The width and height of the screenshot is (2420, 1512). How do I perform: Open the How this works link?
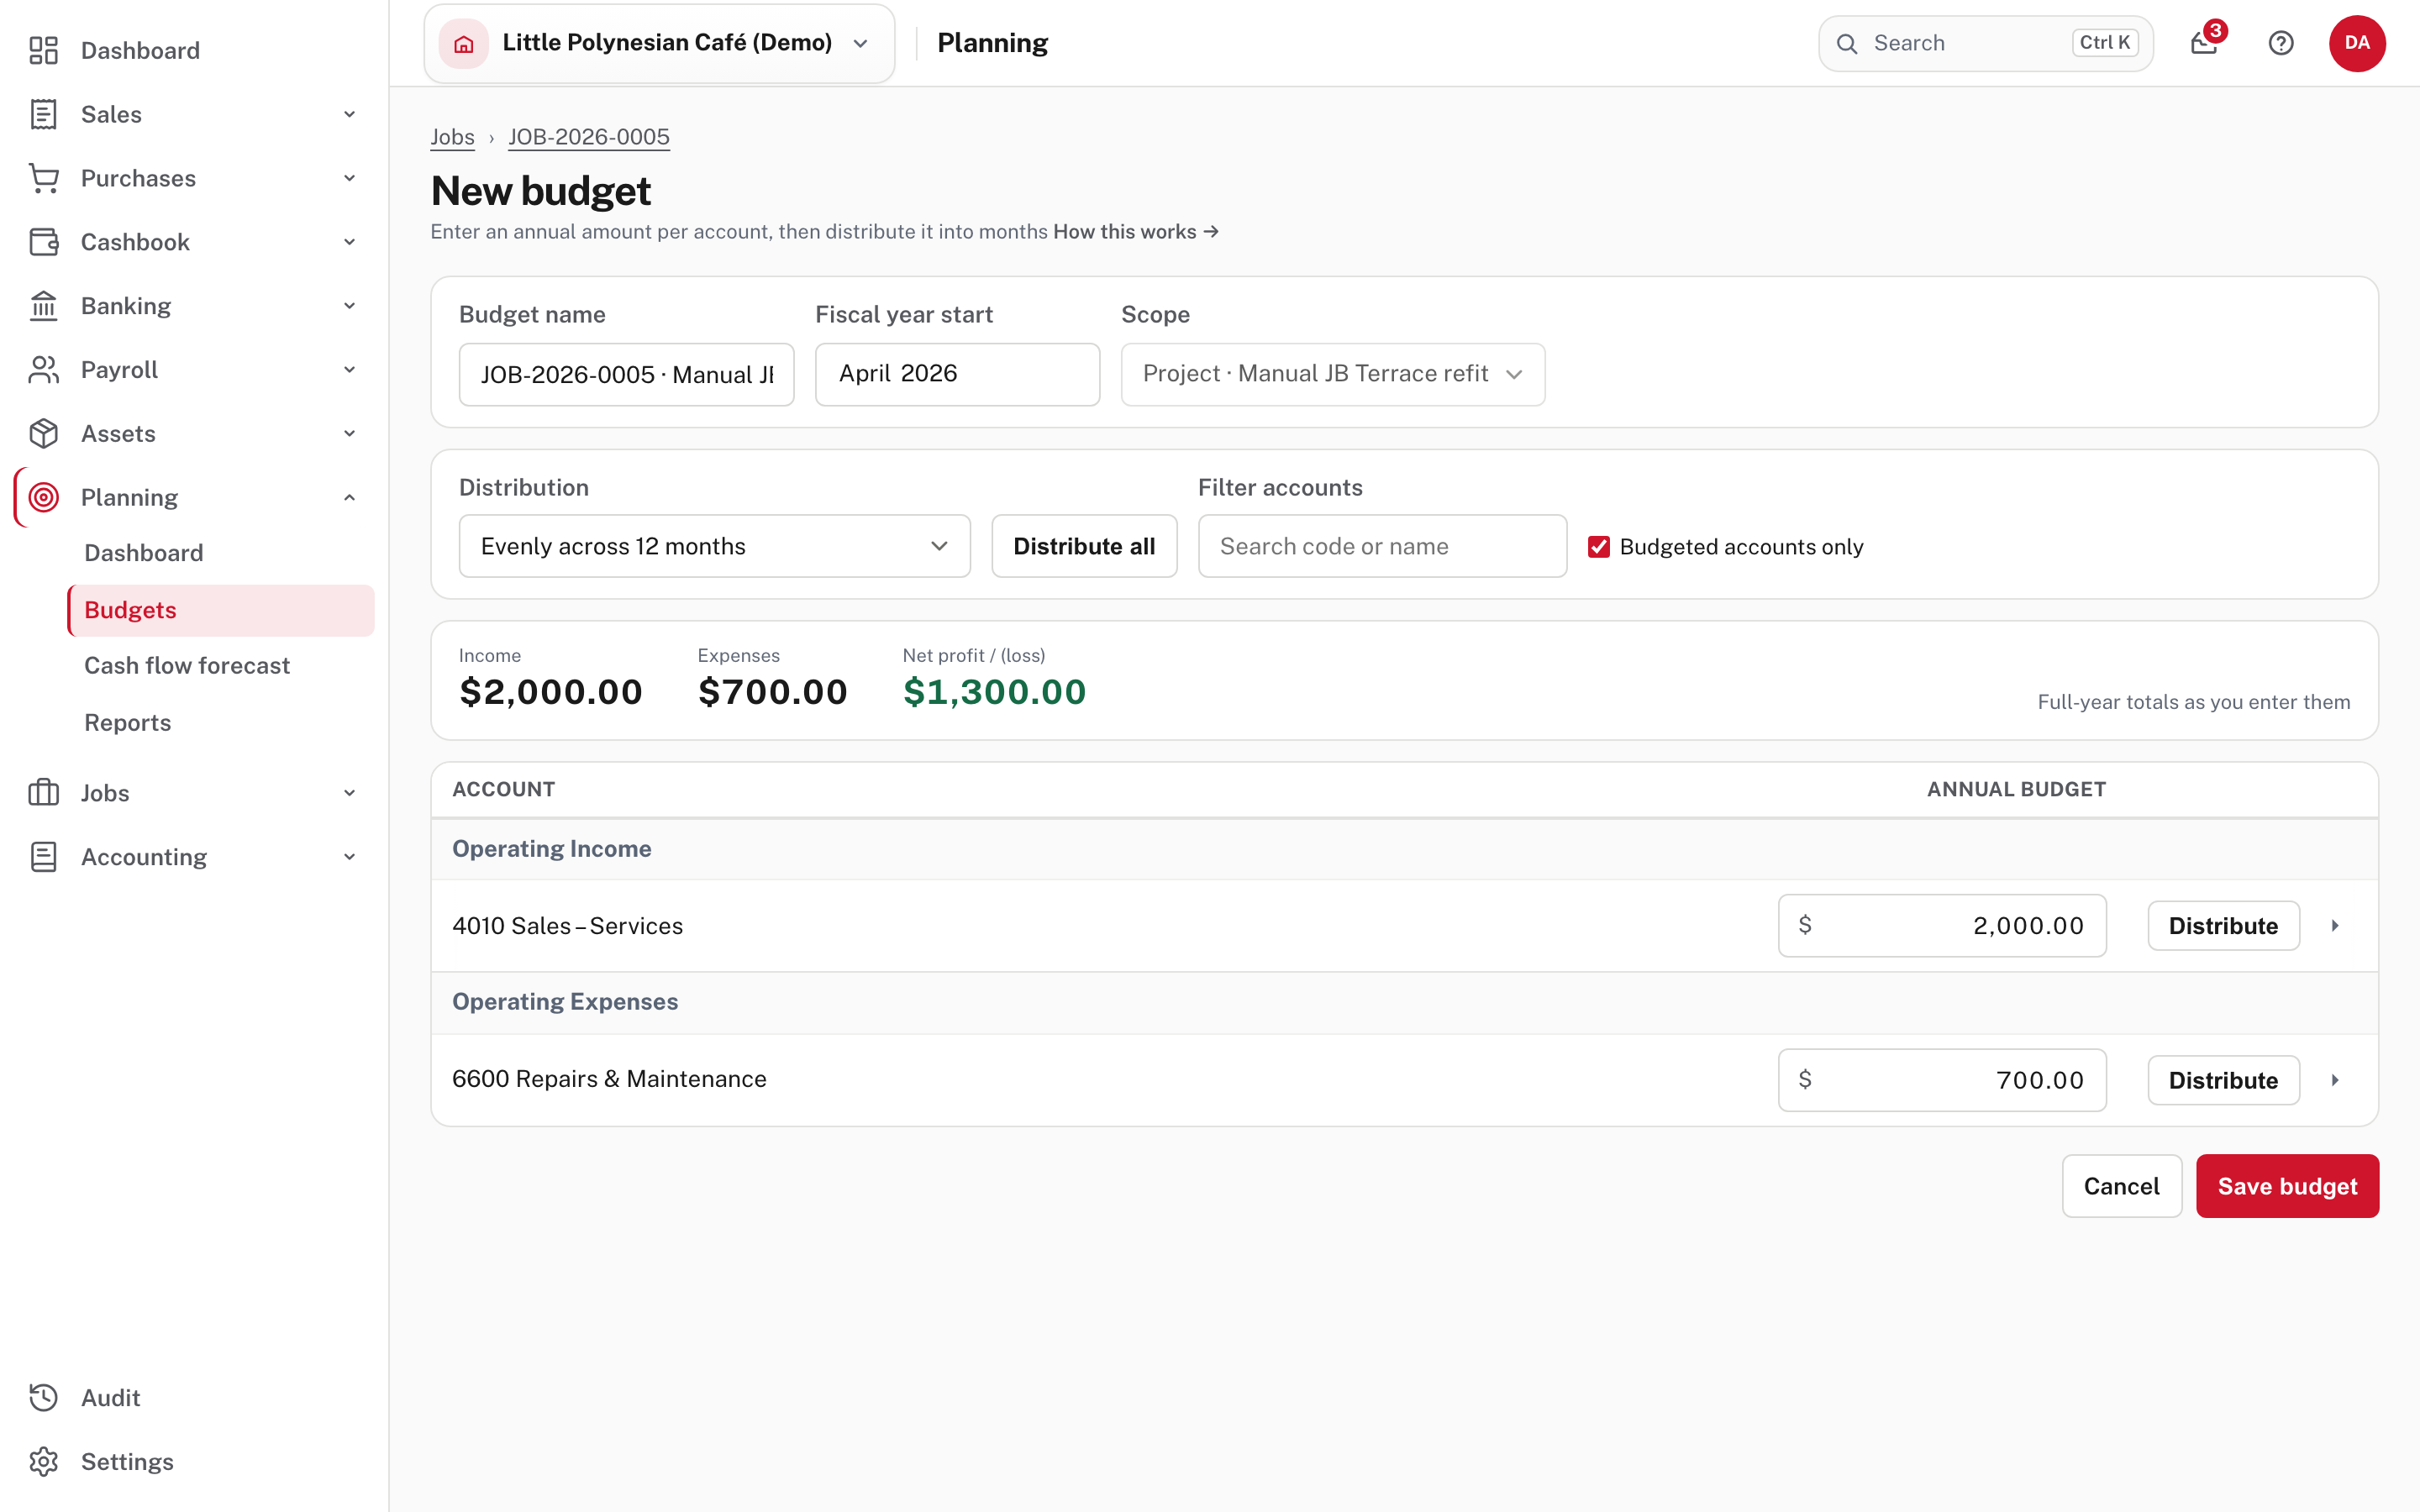pos(1136,232)
